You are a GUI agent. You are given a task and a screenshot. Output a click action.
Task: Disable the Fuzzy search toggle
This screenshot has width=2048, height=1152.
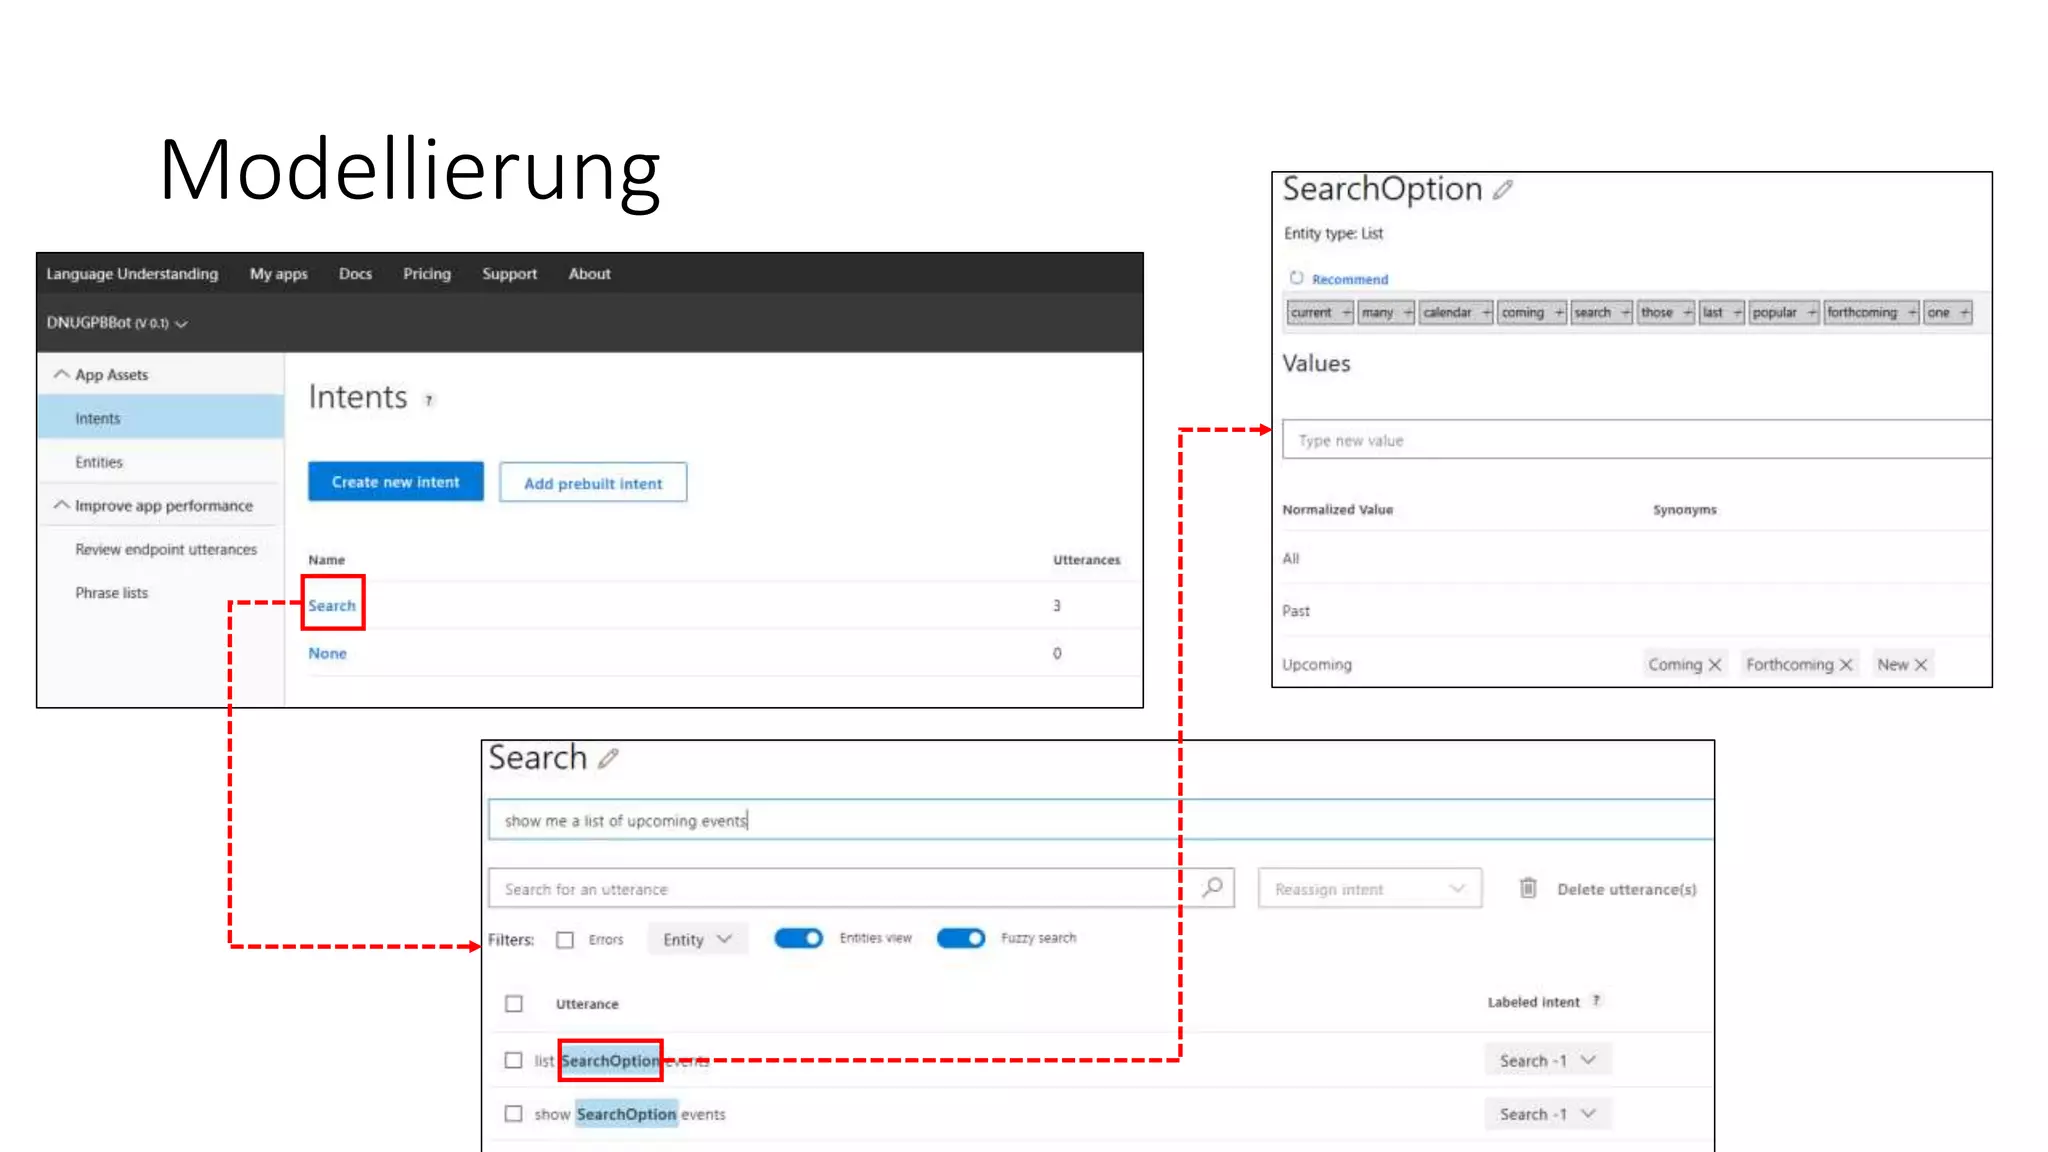(961, 938)
